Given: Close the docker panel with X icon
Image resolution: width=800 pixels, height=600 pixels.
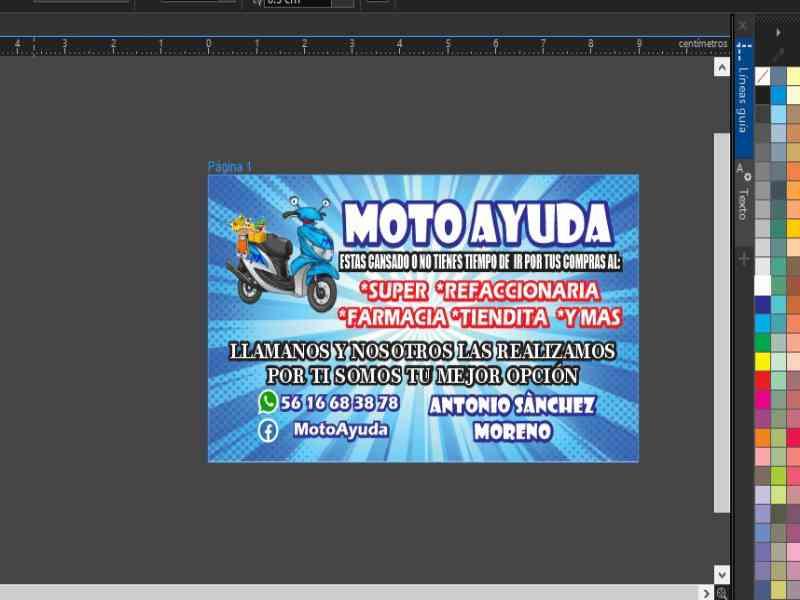Looking at the screenshot, I should [x=742, y=24].
